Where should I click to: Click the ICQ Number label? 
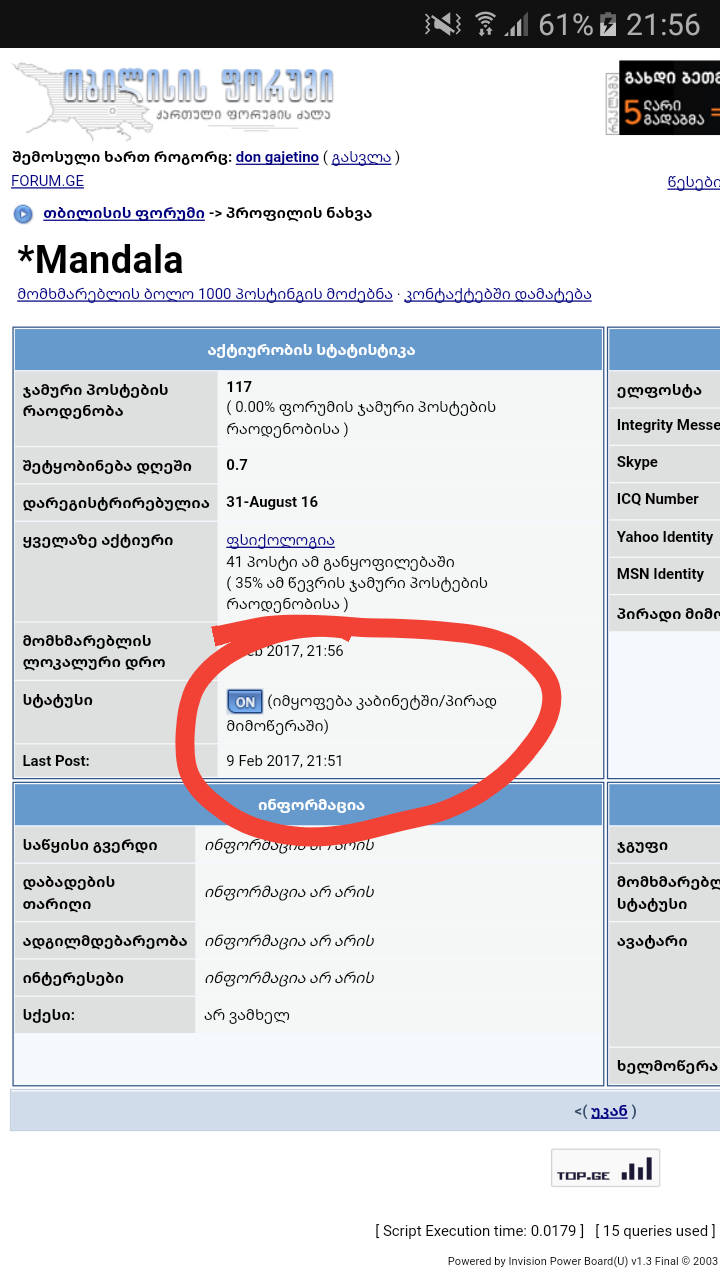(x=658, y=498)
